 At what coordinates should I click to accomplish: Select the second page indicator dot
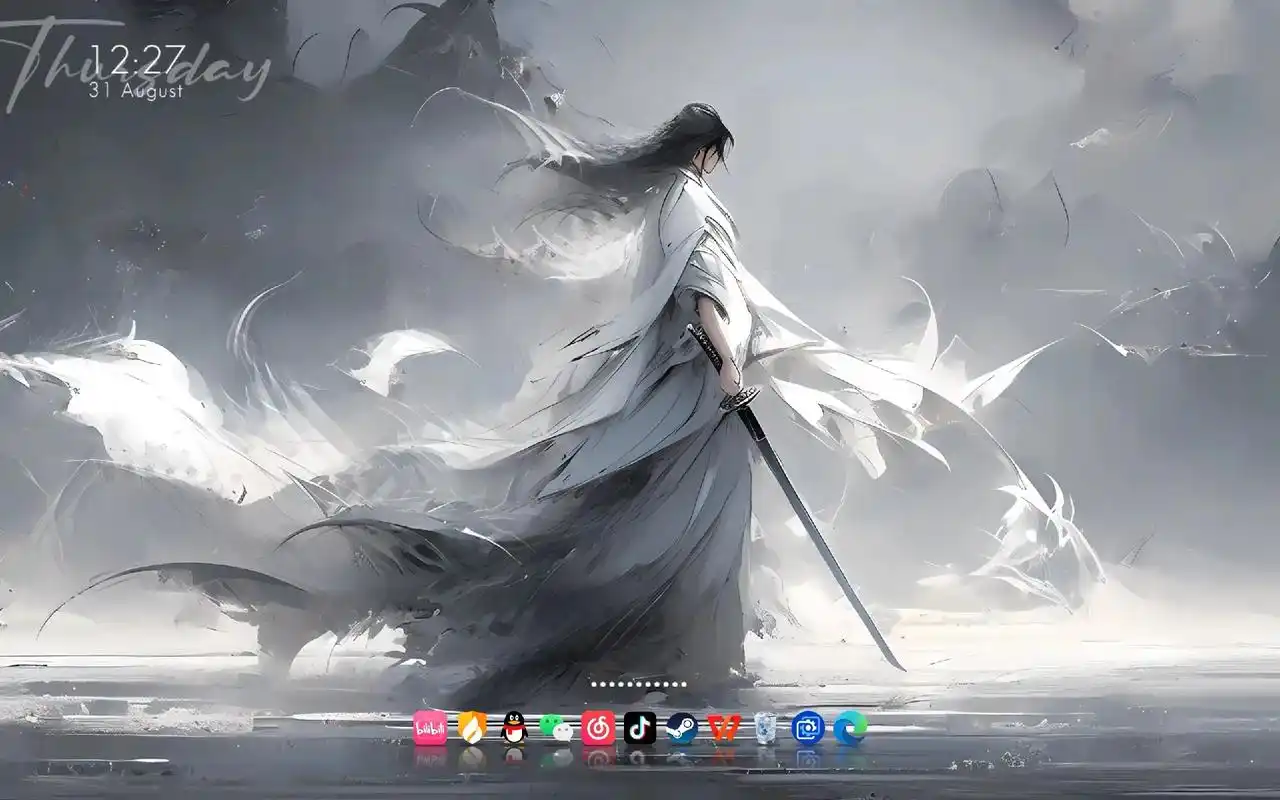603,685
